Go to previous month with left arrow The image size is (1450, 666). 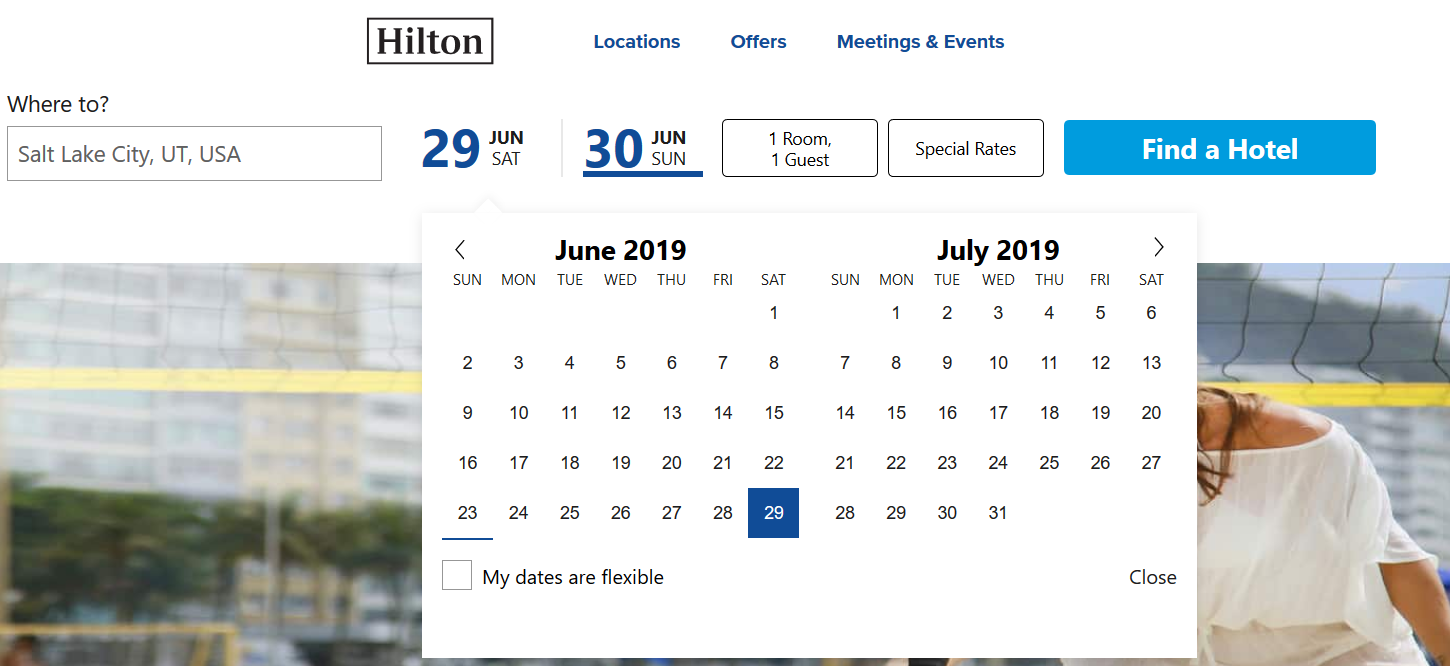pos(460,249)
